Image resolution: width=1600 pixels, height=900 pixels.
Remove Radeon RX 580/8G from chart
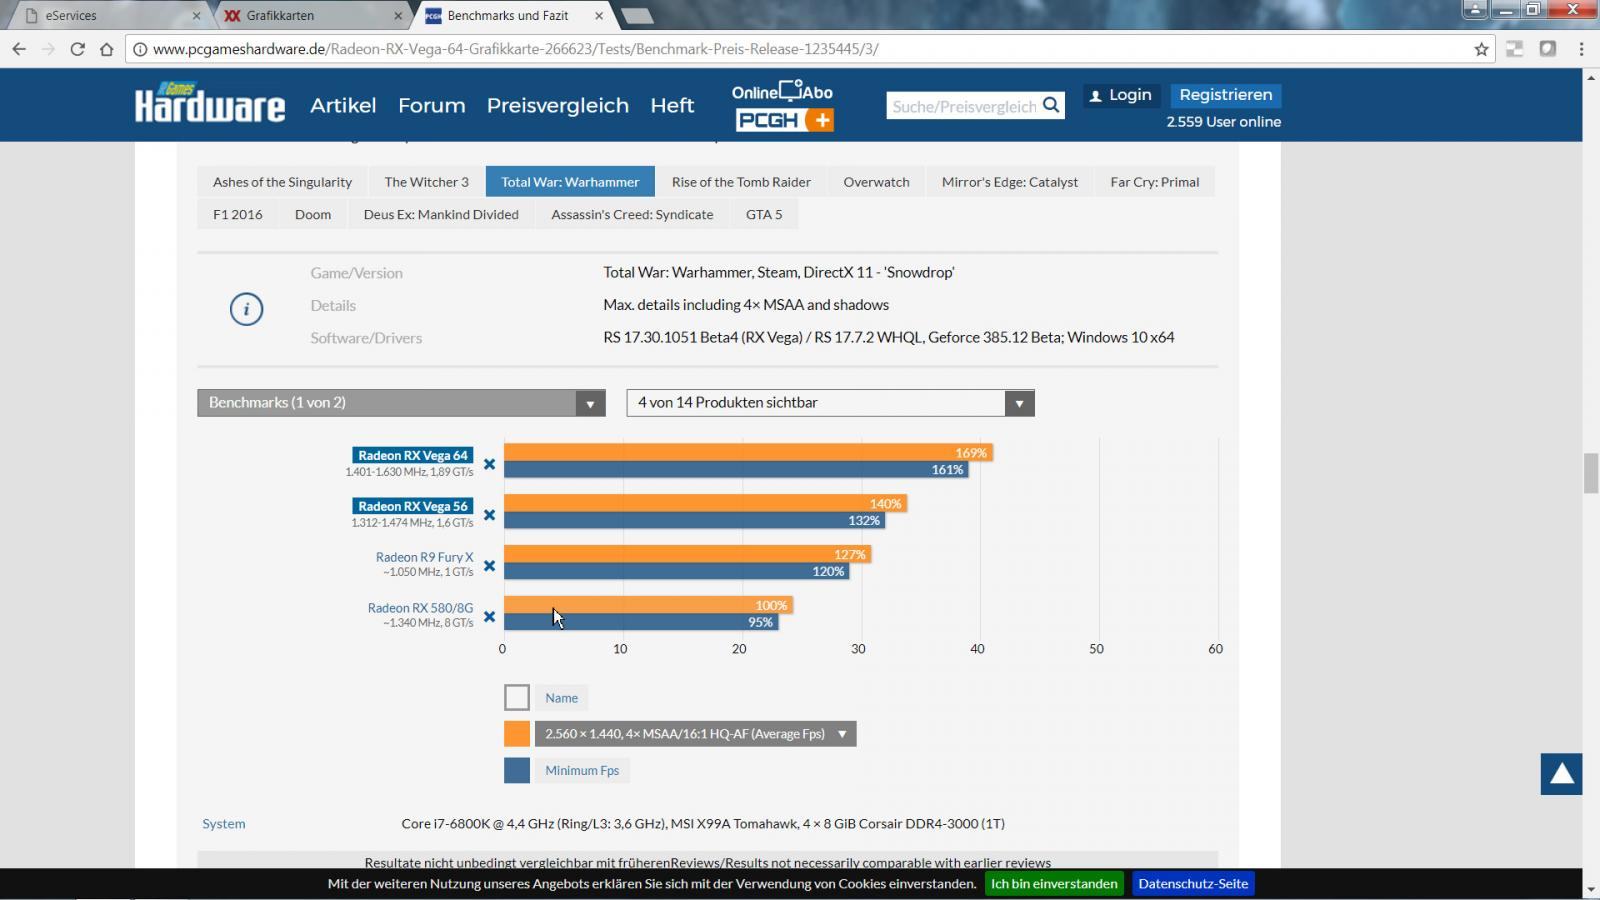pos(489,616)
